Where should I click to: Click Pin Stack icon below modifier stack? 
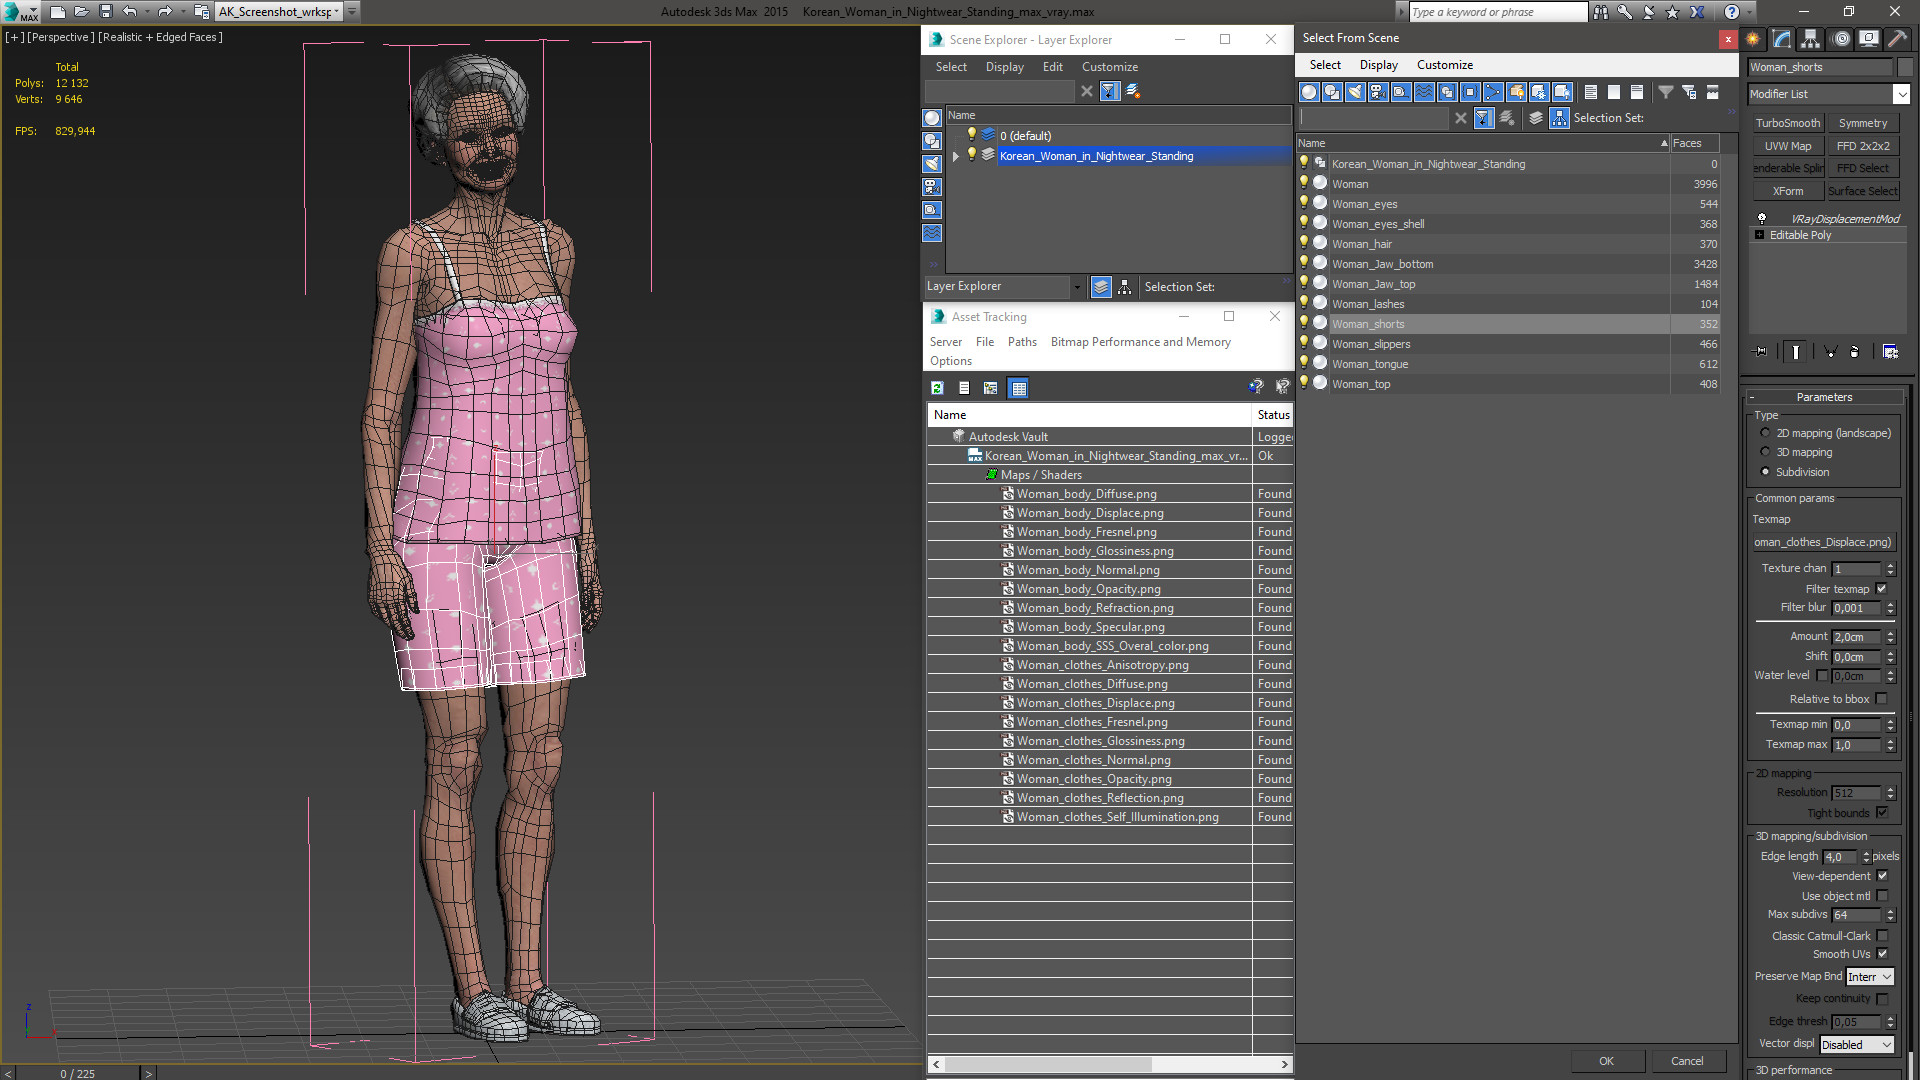pyautogui.click(x=1761, y=352)
